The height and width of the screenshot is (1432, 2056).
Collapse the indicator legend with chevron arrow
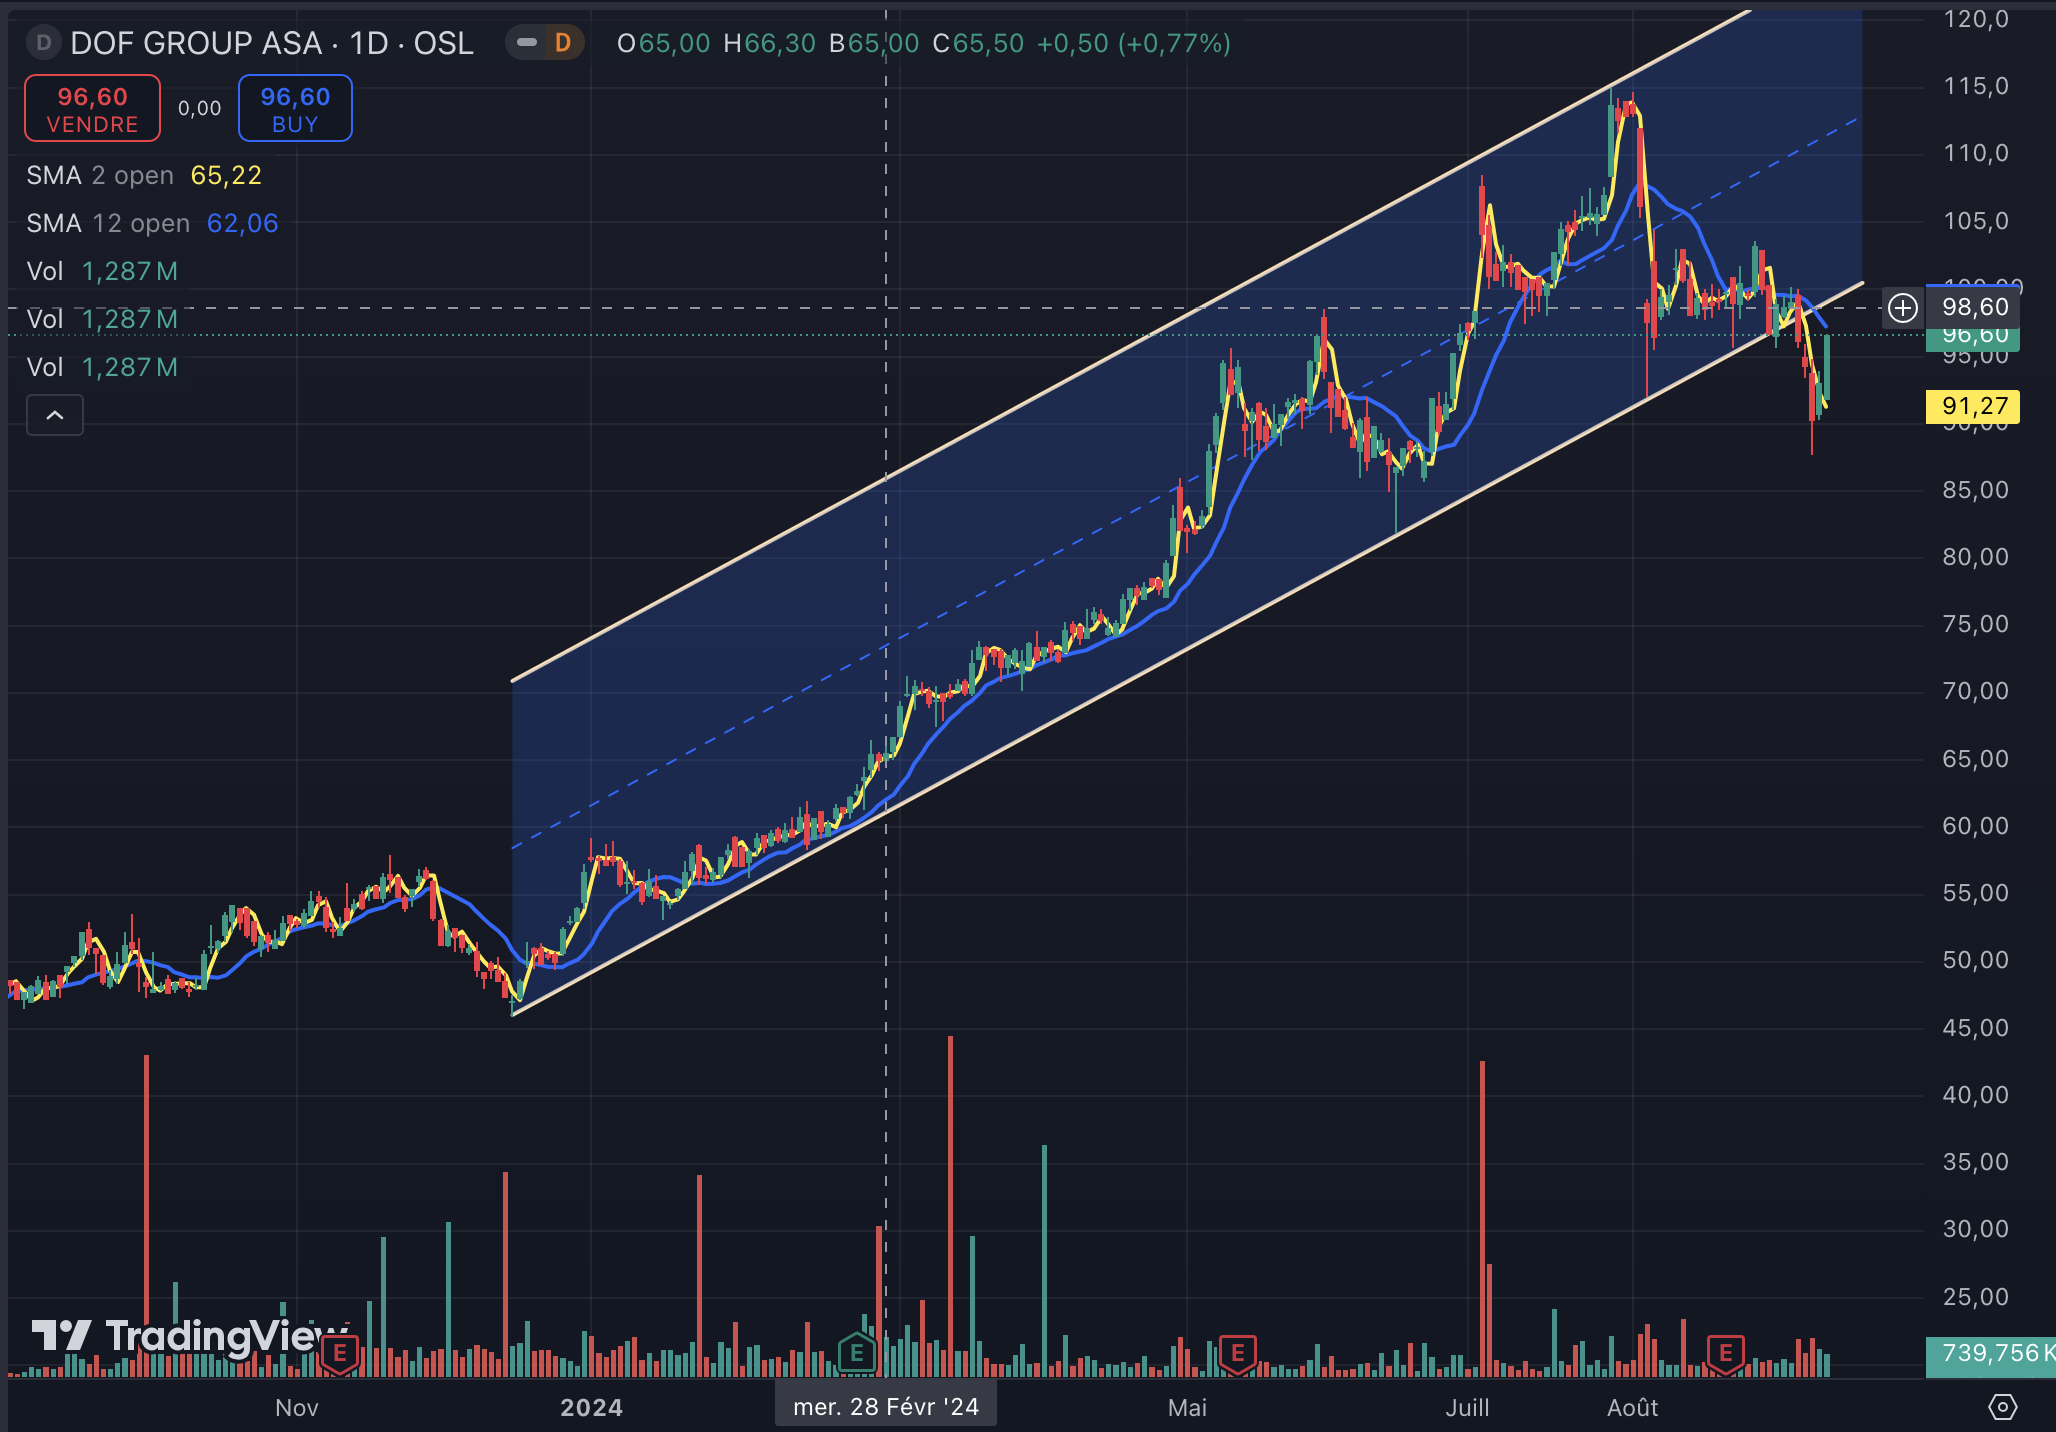point(55,415)
